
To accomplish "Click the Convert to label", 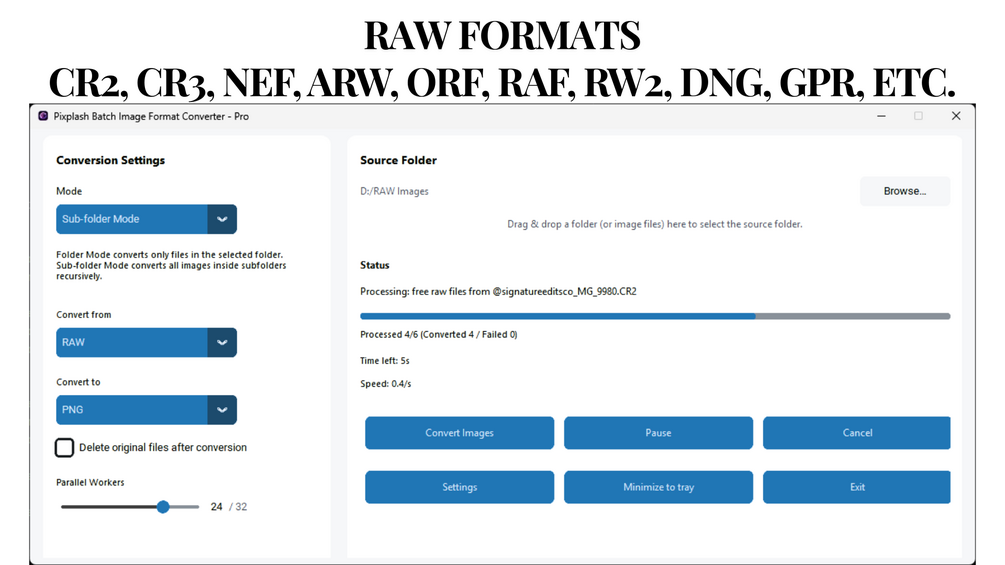I will pos(78,382).
